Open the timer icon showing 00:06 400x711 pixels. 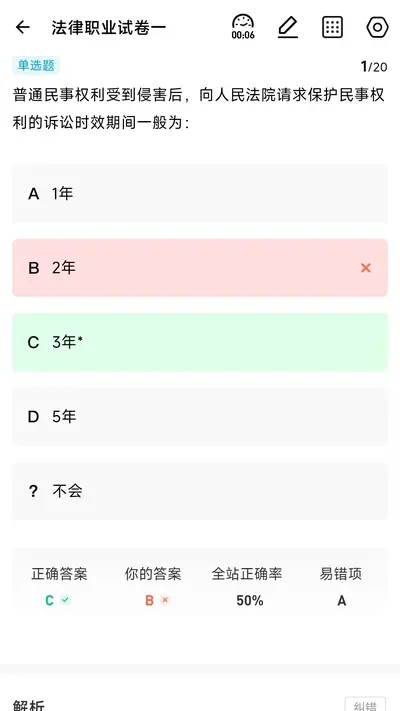point(243,27)
